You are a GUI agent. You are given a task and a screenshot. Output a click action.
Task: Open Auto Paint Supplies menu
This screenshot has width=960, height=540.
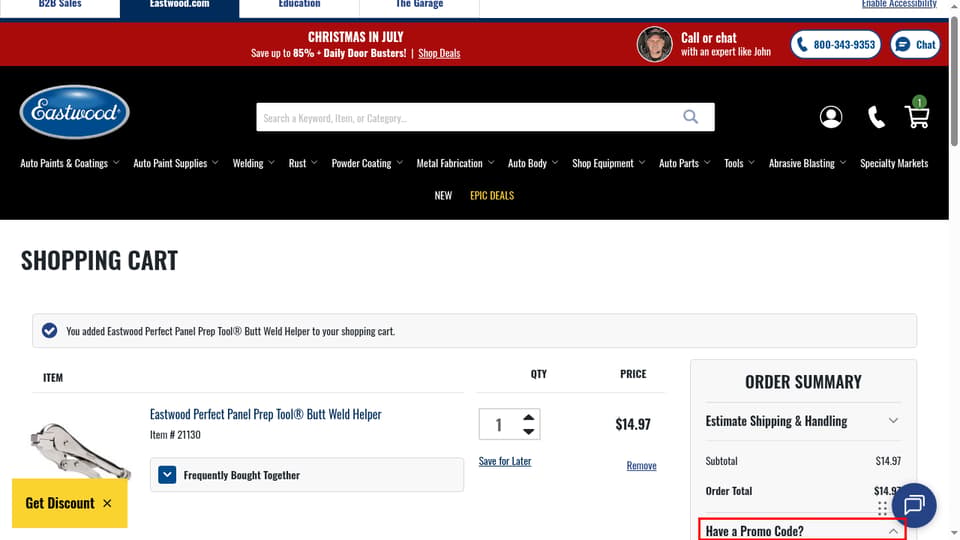[176, 163]
